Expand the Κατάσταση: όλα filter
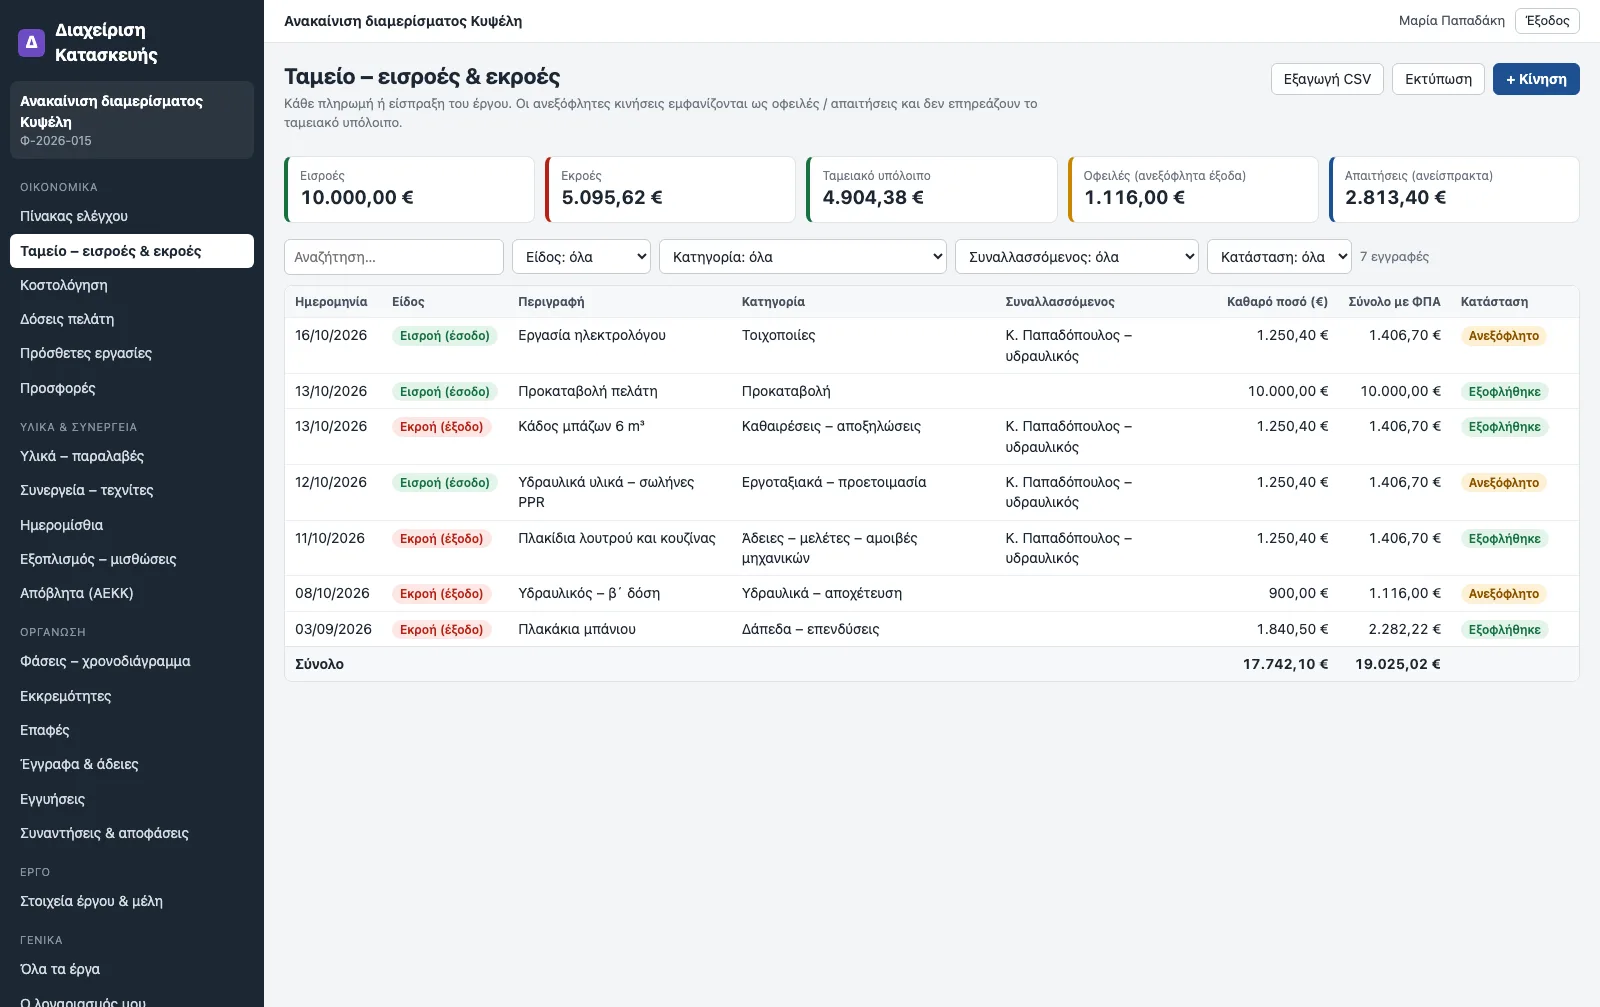Image resolution: width=1600 pixels, height=1007 pixels. [x=1279, y=257]
